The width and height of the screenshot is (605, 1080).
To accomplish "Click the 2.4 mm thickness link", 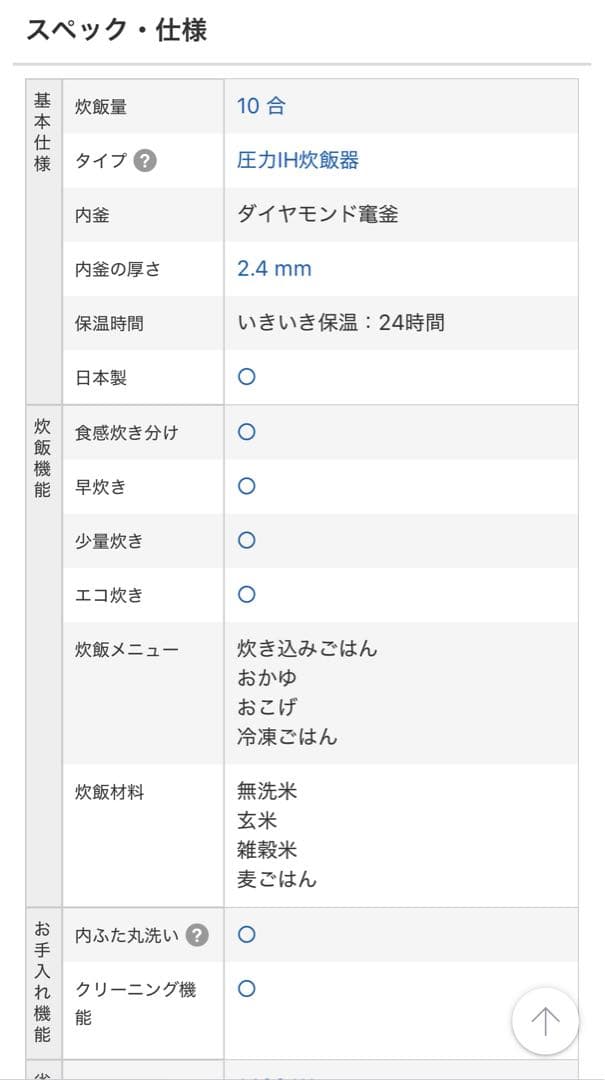I will pos(272,268).
